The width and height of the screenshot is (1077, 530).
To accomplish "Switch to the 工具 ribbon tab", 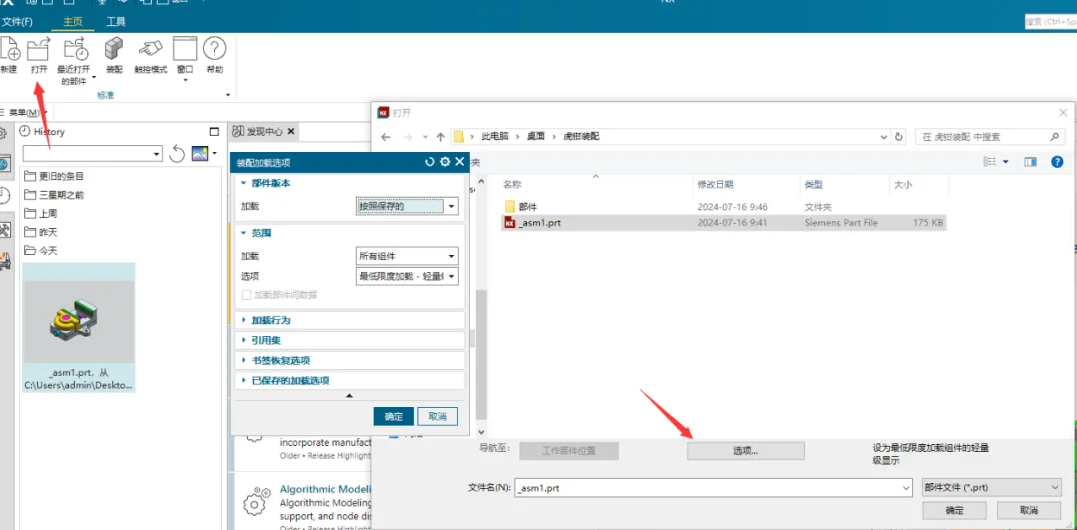I will pos(116,21).
